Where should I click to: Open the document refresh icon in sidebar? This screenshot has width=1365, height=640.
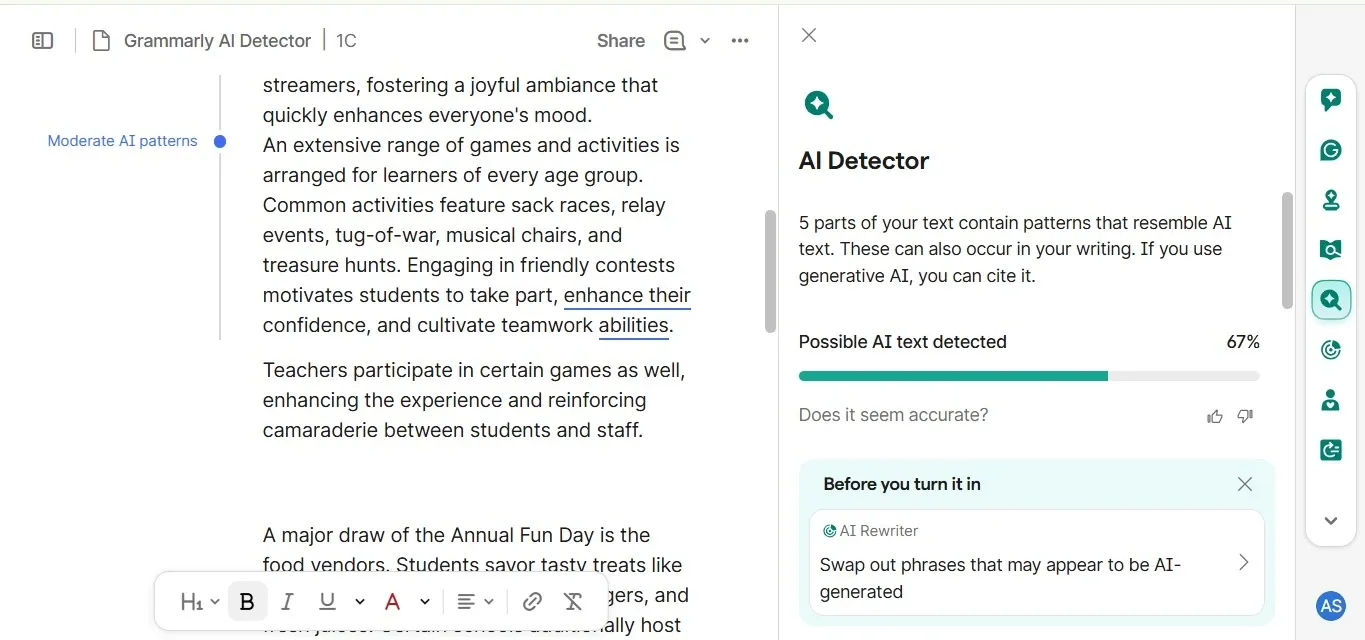click(1330, 450)
